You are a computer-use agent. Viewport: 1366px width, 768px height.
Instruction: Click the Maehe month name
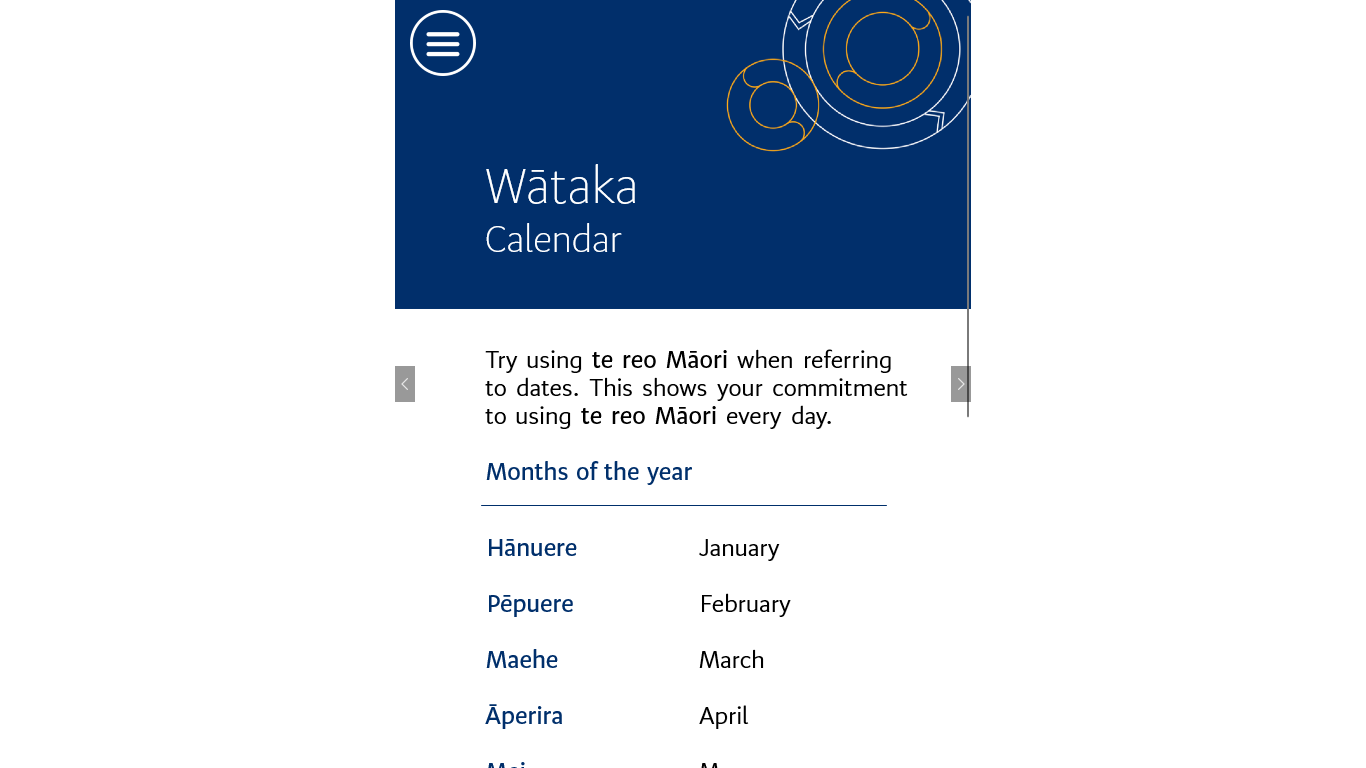point(522,660)
